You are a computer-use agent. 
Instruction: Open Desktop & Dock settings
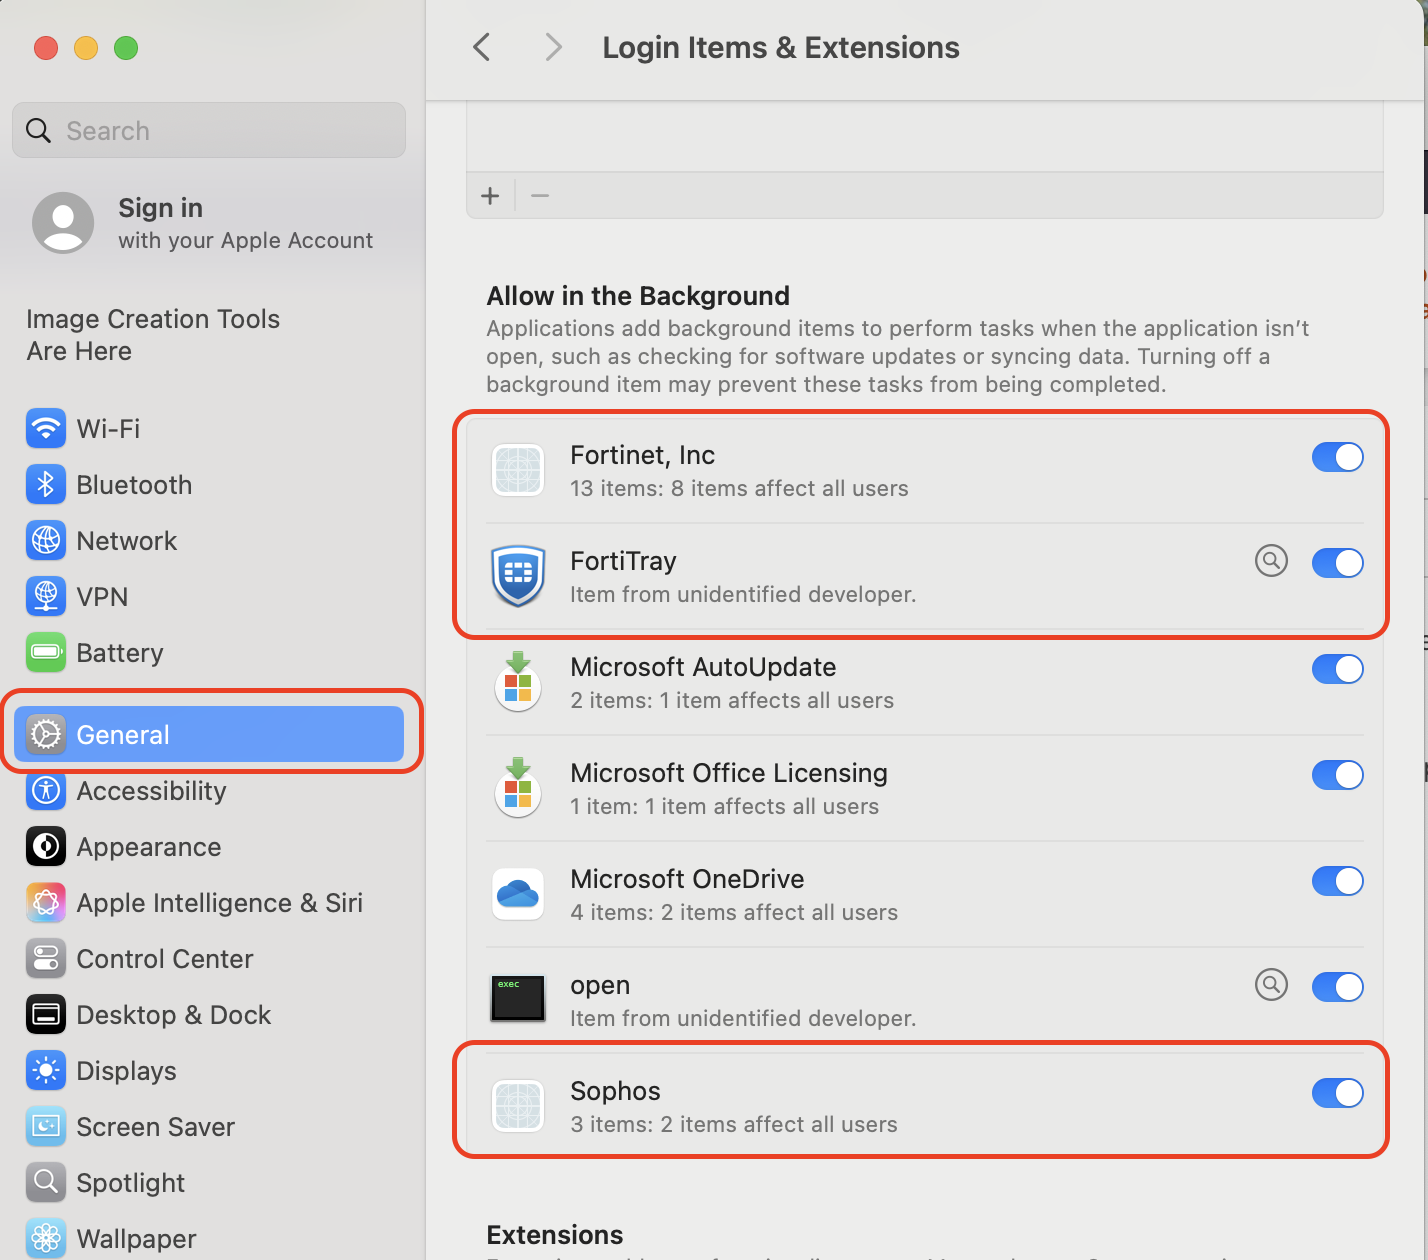pyautogui.click(x=173, y=1015)
